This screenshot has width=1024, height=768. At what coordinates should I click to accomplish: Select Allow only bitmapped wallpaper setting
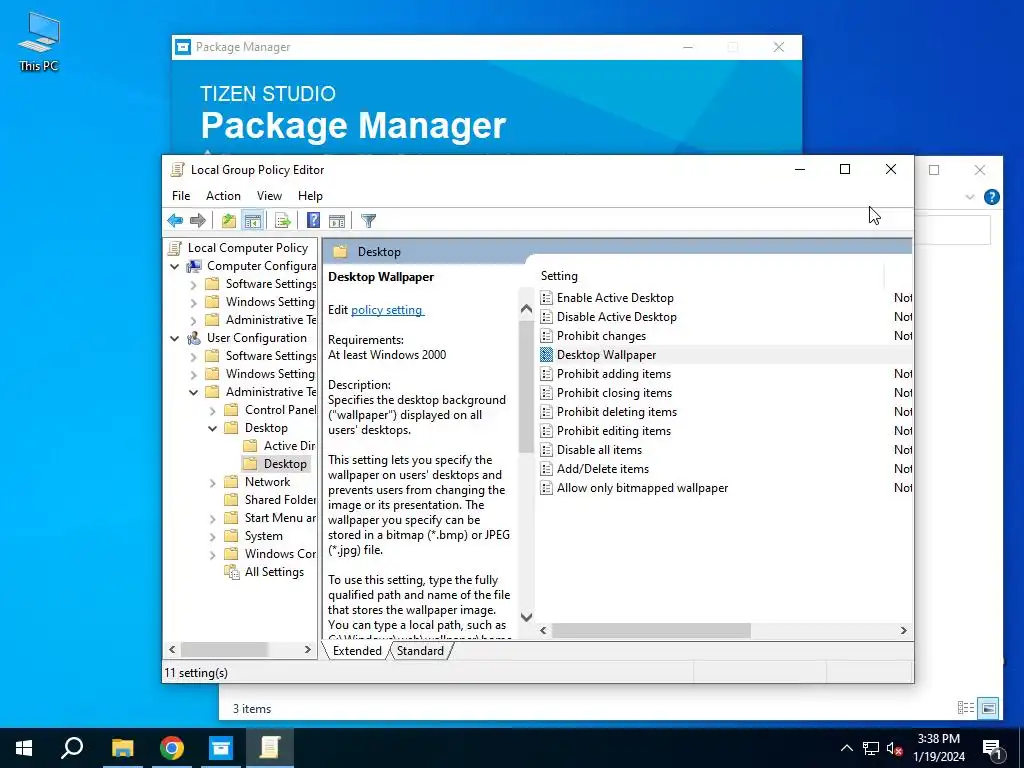tap(643, 488)
